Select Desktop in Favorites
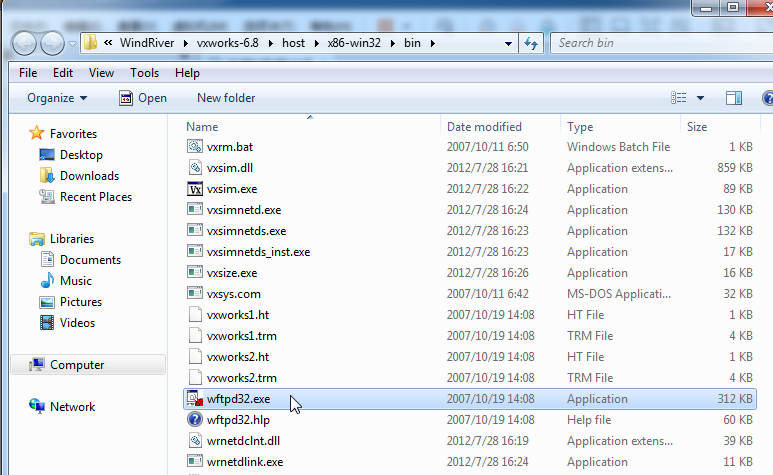The image size is (773, 475). point(81,155)
